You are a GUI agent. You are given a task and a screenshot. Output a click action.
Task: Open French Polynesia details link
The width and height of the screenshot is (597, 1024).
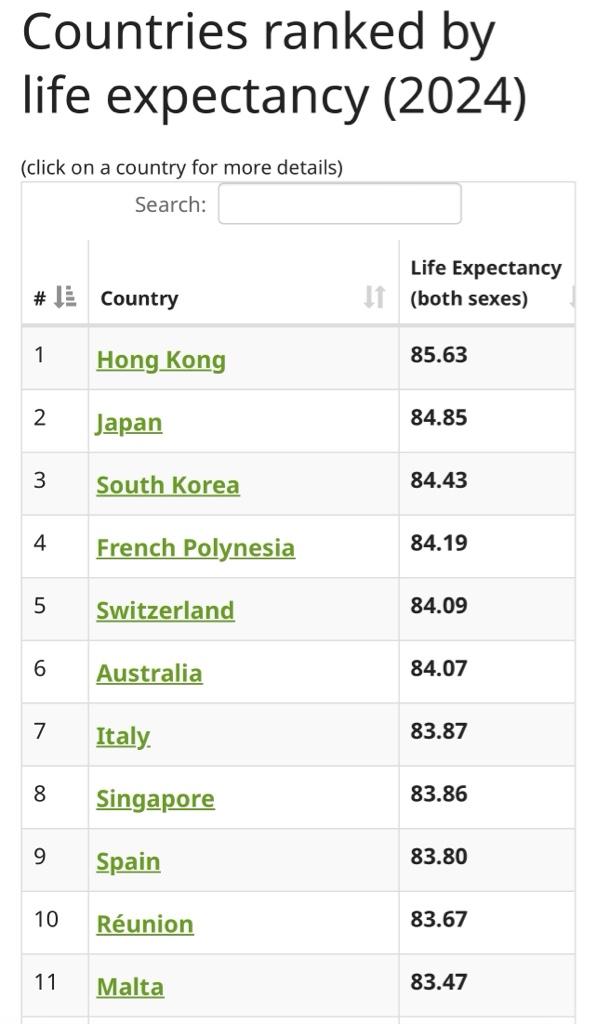point(195,548)
